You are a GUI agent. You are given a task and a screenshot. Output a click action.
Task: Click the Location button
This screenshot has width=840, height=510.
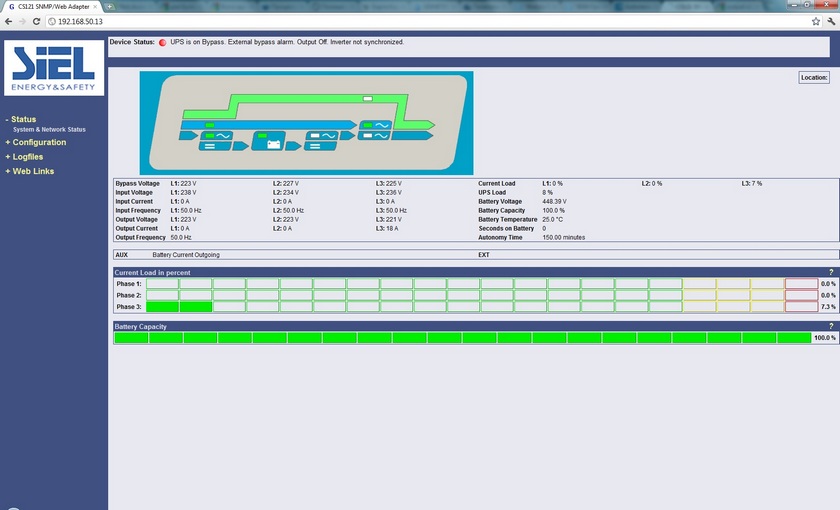pos(814,78)
